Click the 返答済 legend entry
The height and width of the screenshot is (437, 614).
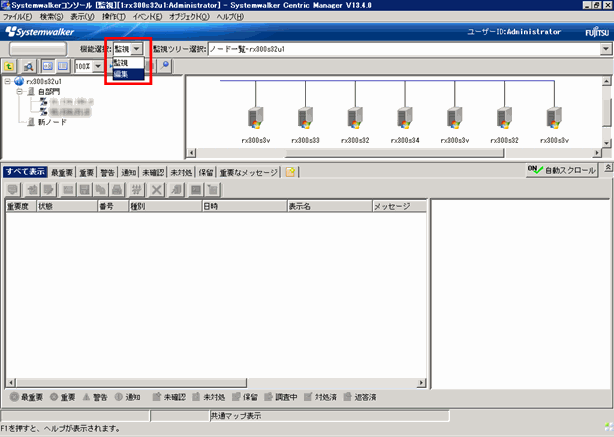coord(360,397)
